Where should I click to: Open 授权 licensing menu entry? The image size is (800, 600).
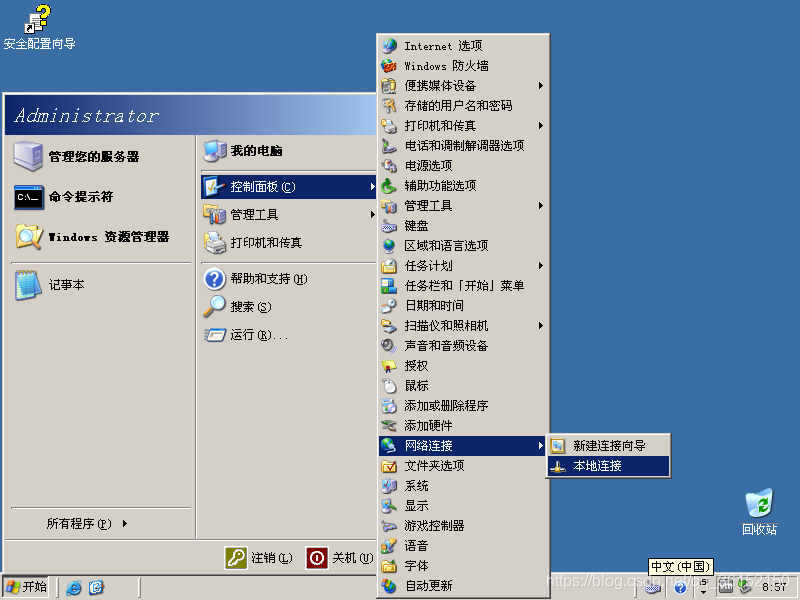click(463, 366)
